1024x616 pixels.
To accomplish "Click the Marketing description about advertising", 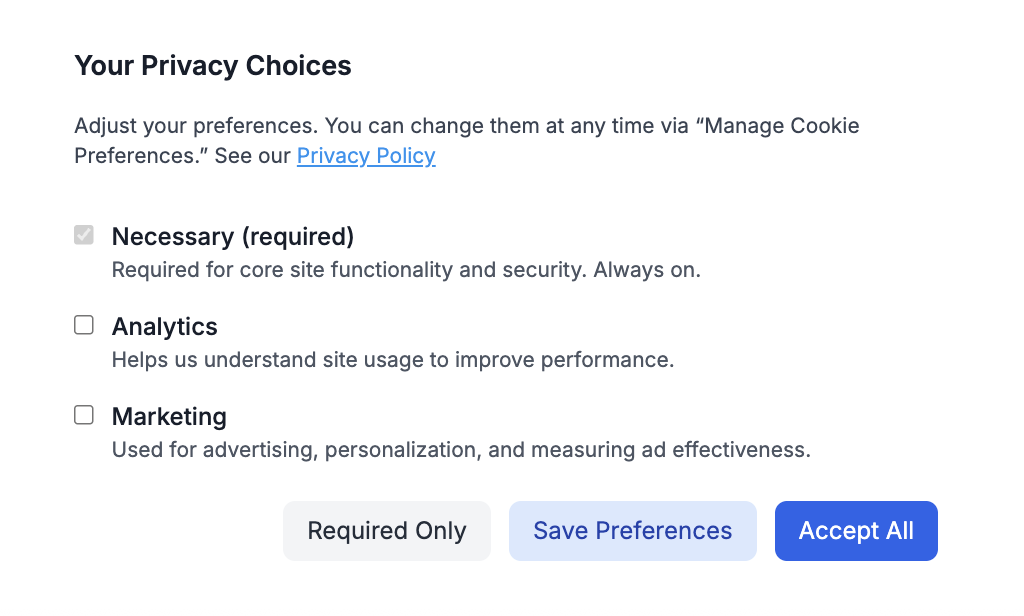I will click(x=460, y=450).
